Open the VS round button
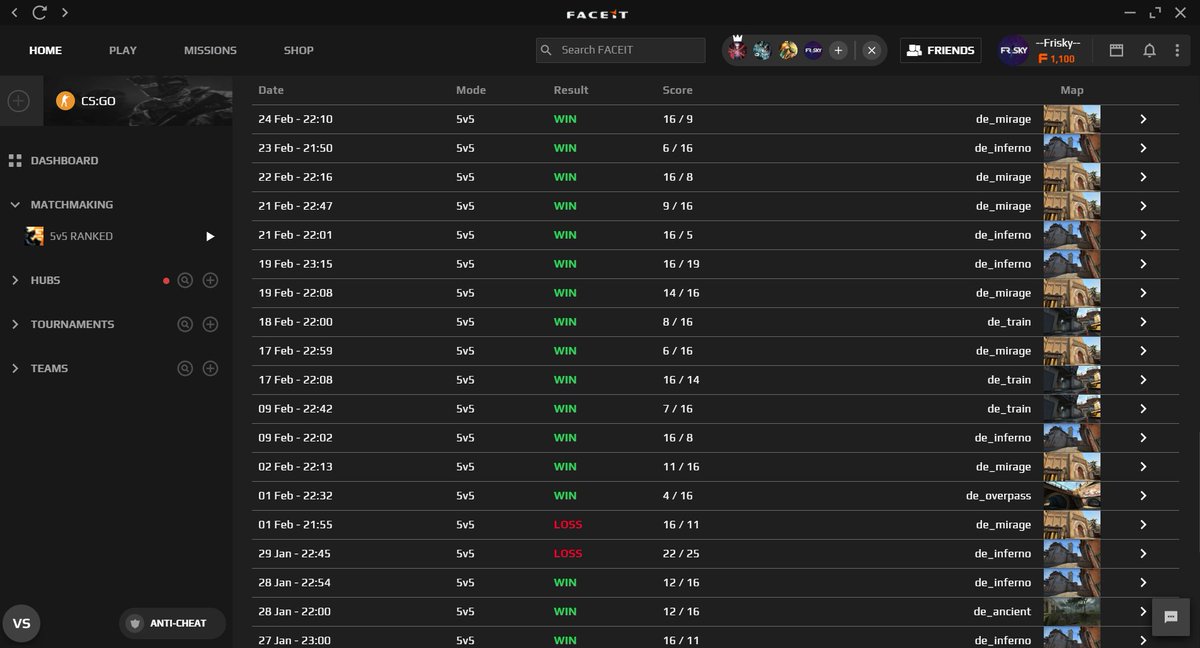This screenshot has width=1200, height=648. [x=22, y=623]
